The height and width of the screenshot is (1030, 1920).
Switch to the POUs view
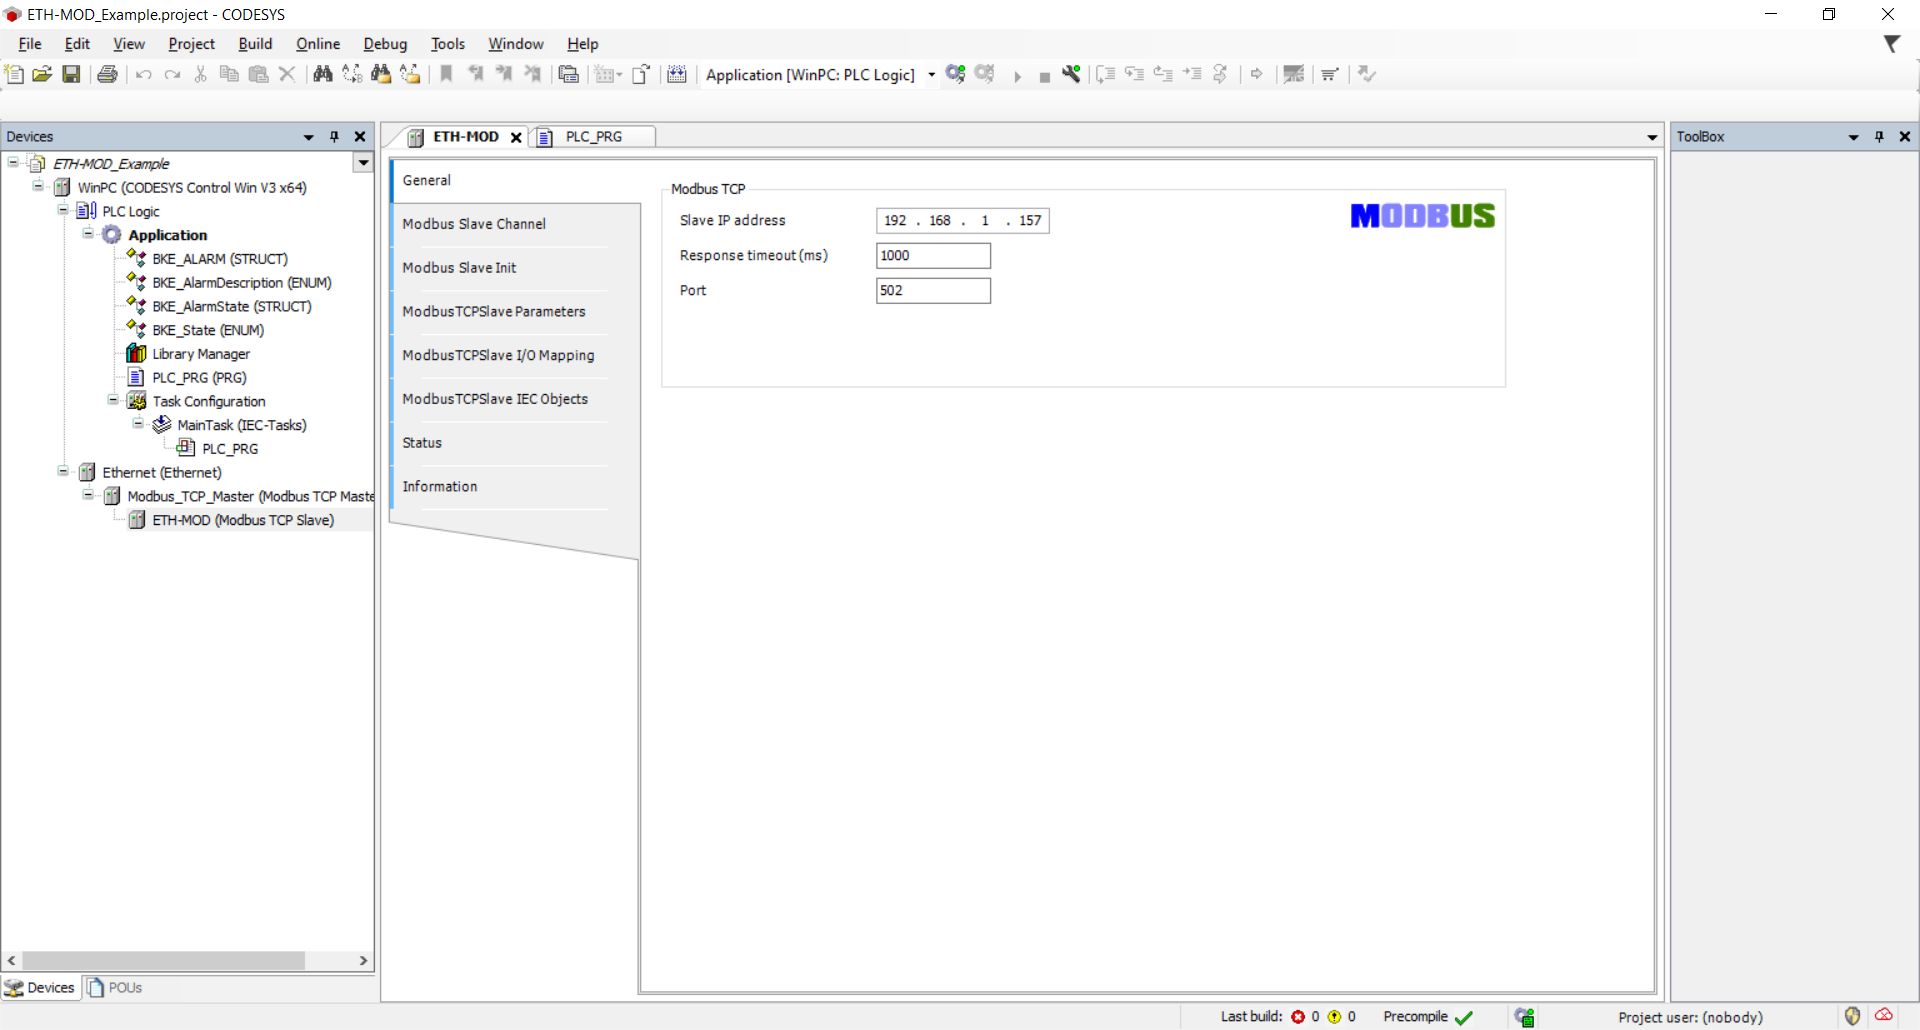pos(115,988)
